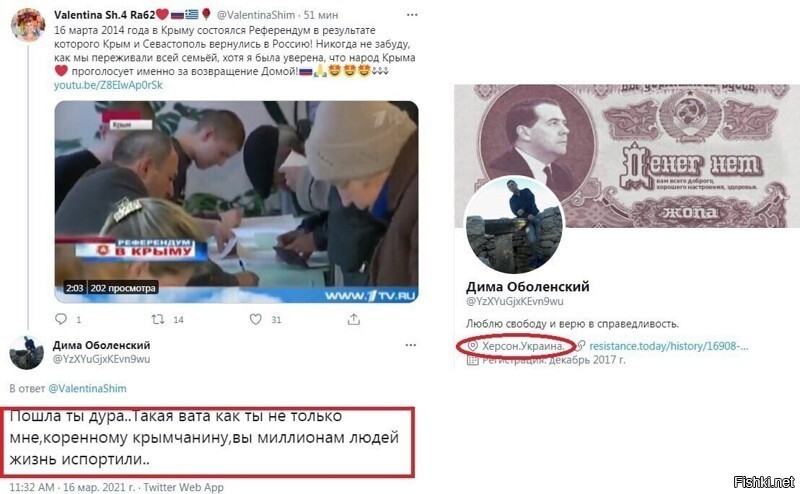Like the tweet with 31 likes

(256, 319)
